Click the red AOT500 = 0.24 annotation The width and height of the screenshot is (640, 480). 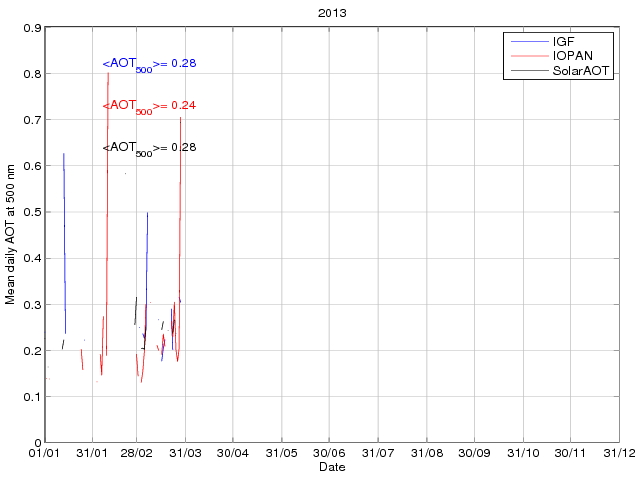pos(149,106)
